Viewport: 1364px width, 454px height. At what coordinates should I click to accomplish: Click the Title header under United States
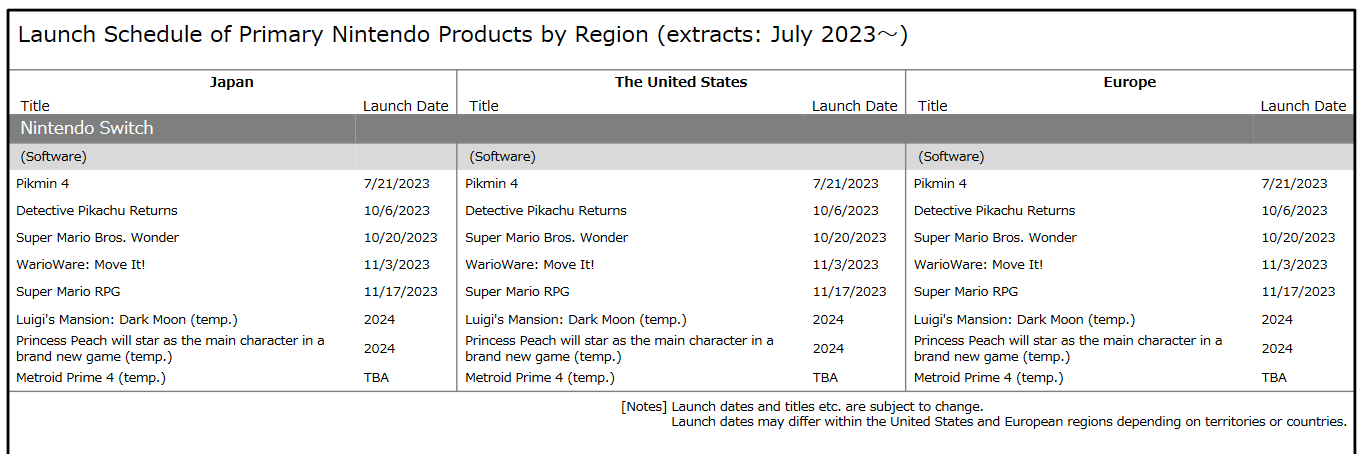[x=484, y=105]
